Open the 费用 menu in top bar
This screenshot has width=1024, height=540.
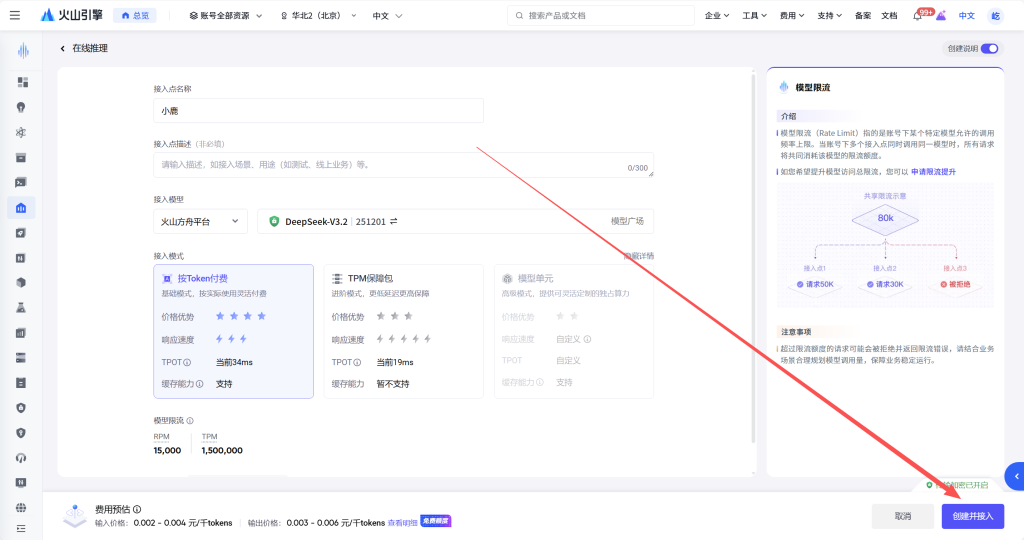tap(792, 16)
